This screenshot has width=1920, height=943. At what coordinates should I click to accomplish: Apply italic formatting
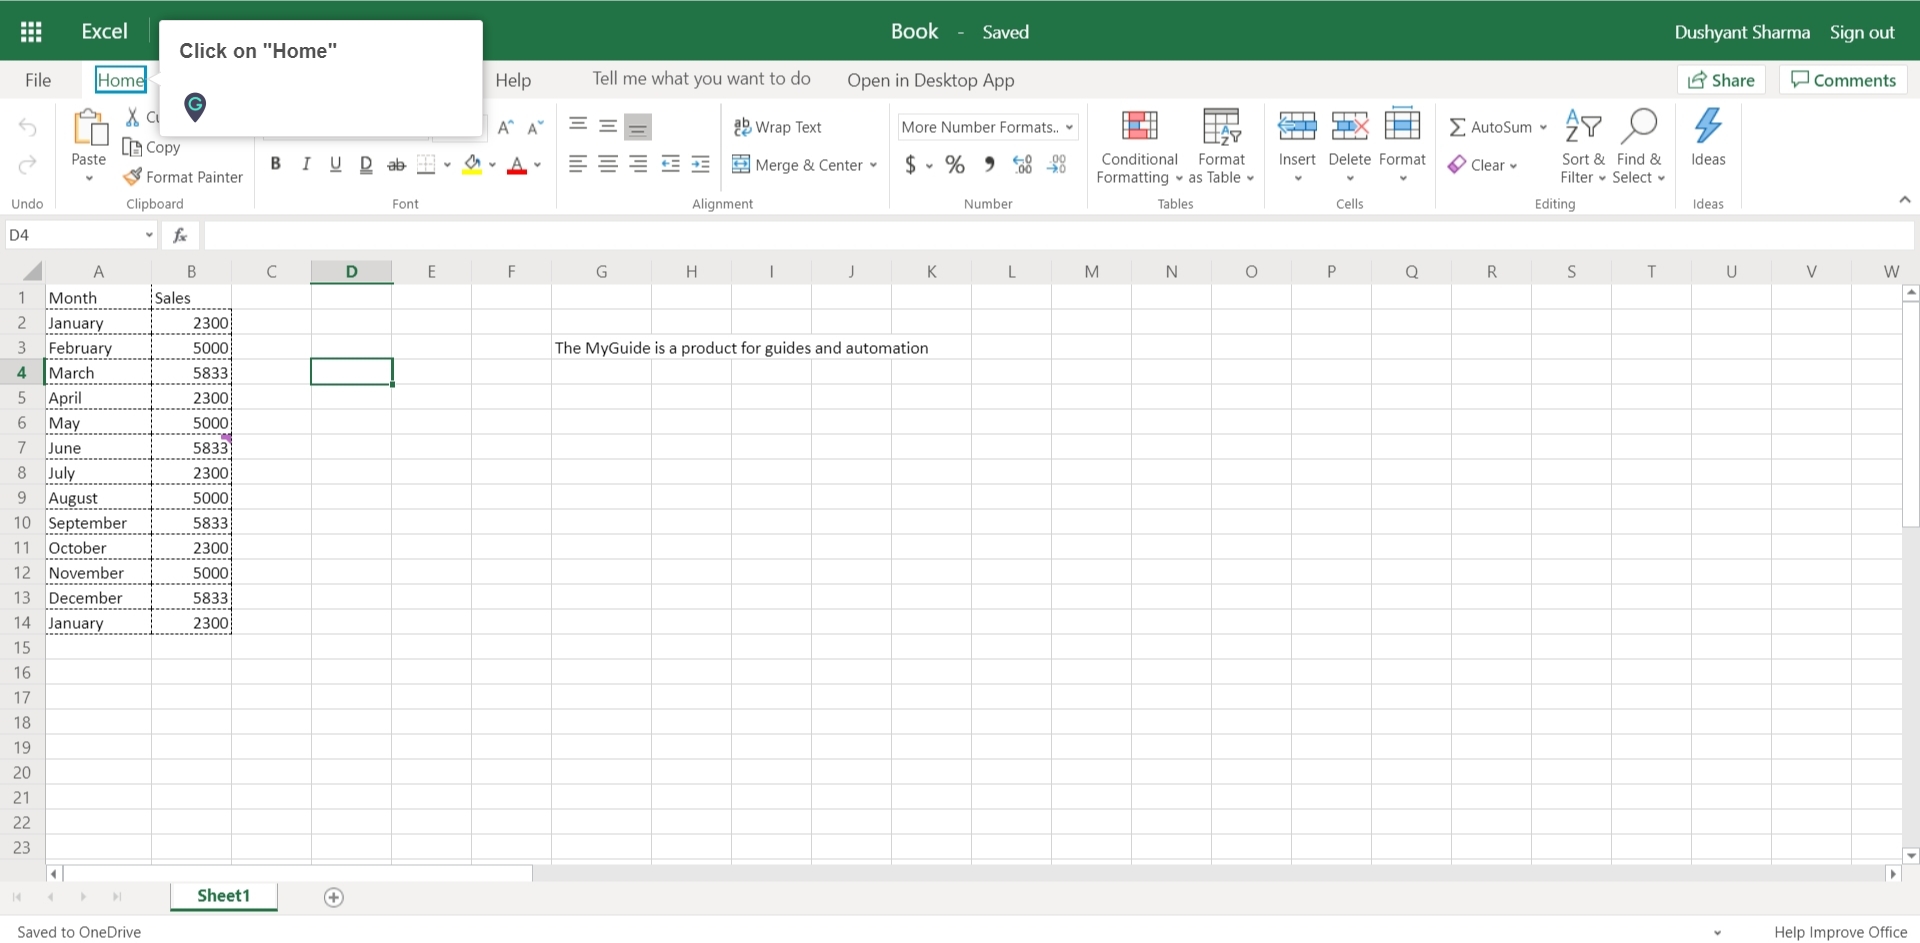pyautogui.click(x=306, y=164)
